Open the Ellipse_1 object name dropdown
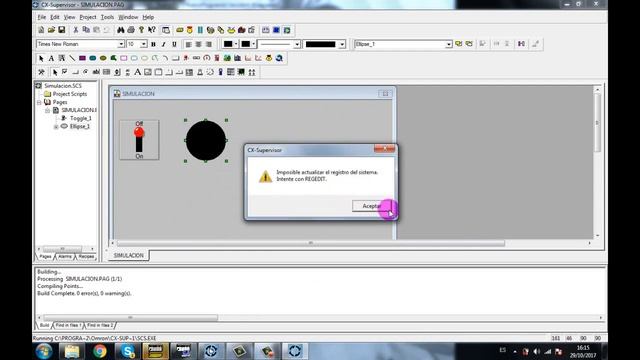This screenshot has height=360, width=640. pos(449,44)
